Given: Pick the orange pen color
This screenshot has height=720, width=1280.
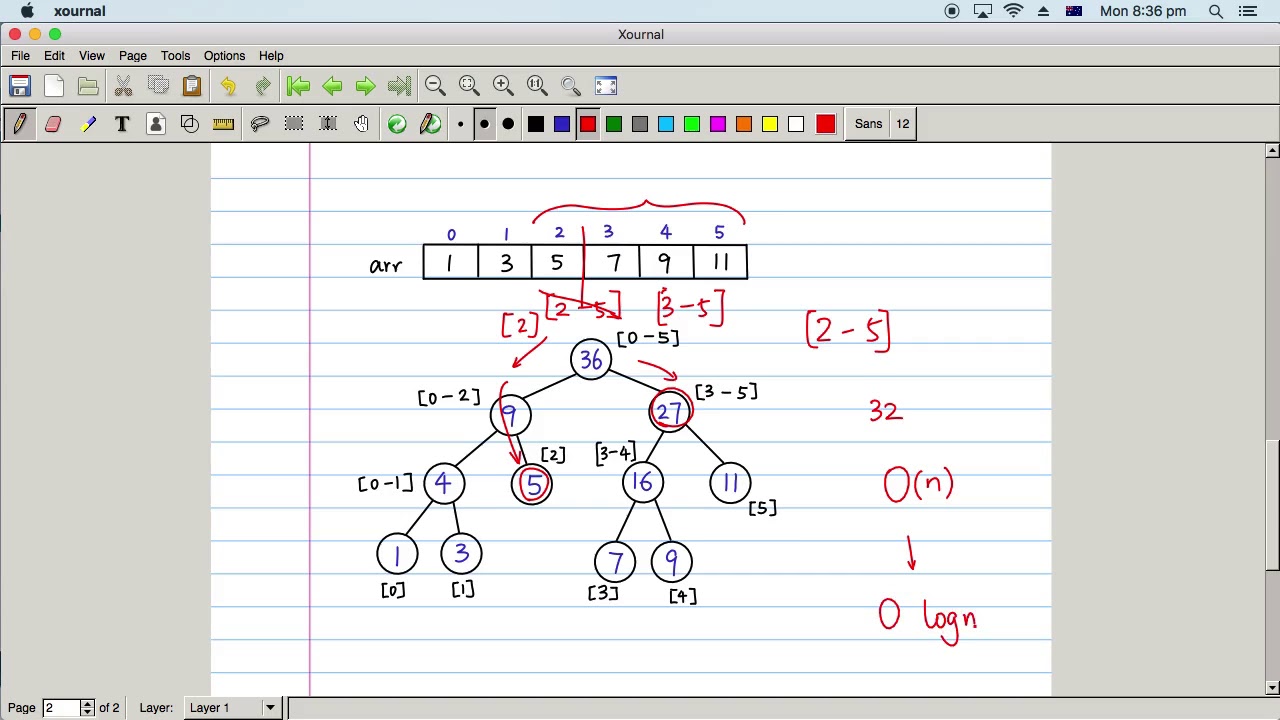Looking at the screenshot, I should [x=744, y=124].
